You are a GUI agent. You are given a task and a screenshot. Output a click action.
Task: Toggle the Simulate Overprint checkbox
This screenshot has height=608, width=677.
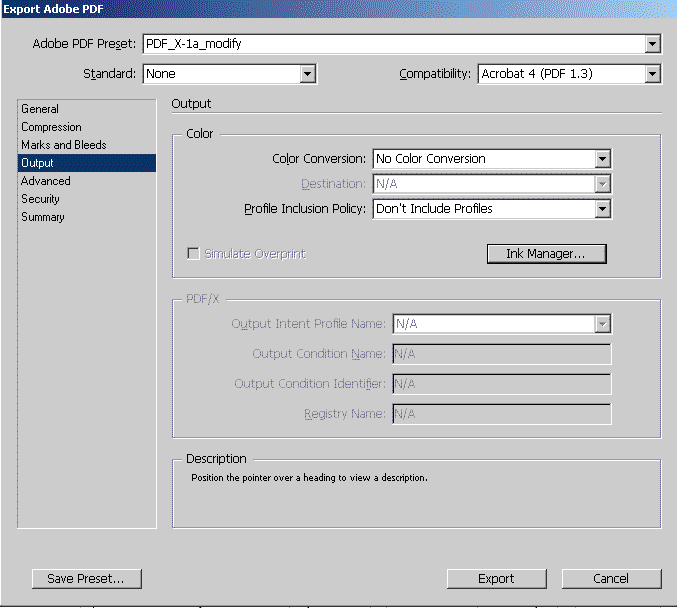[193, 253]
